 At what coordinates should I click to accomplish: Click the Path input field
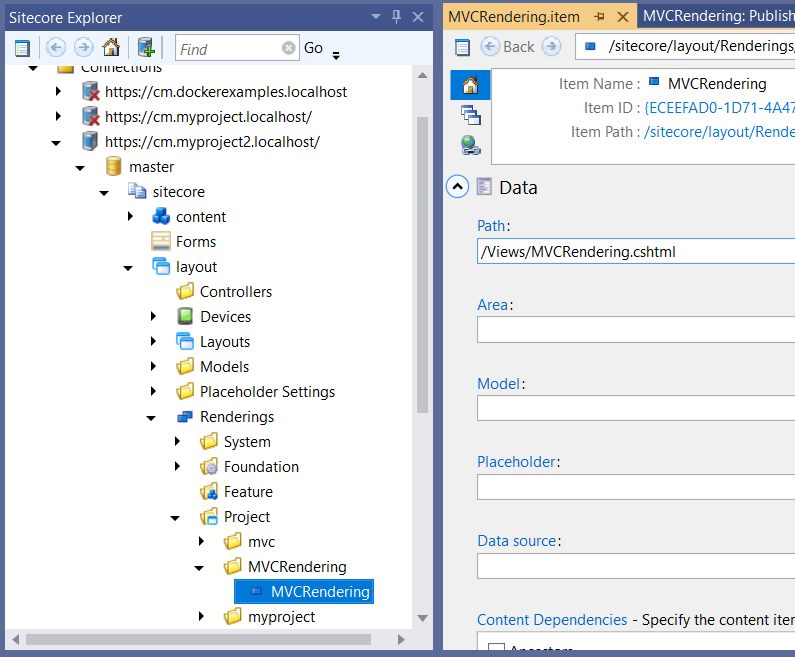click(636, 251)
